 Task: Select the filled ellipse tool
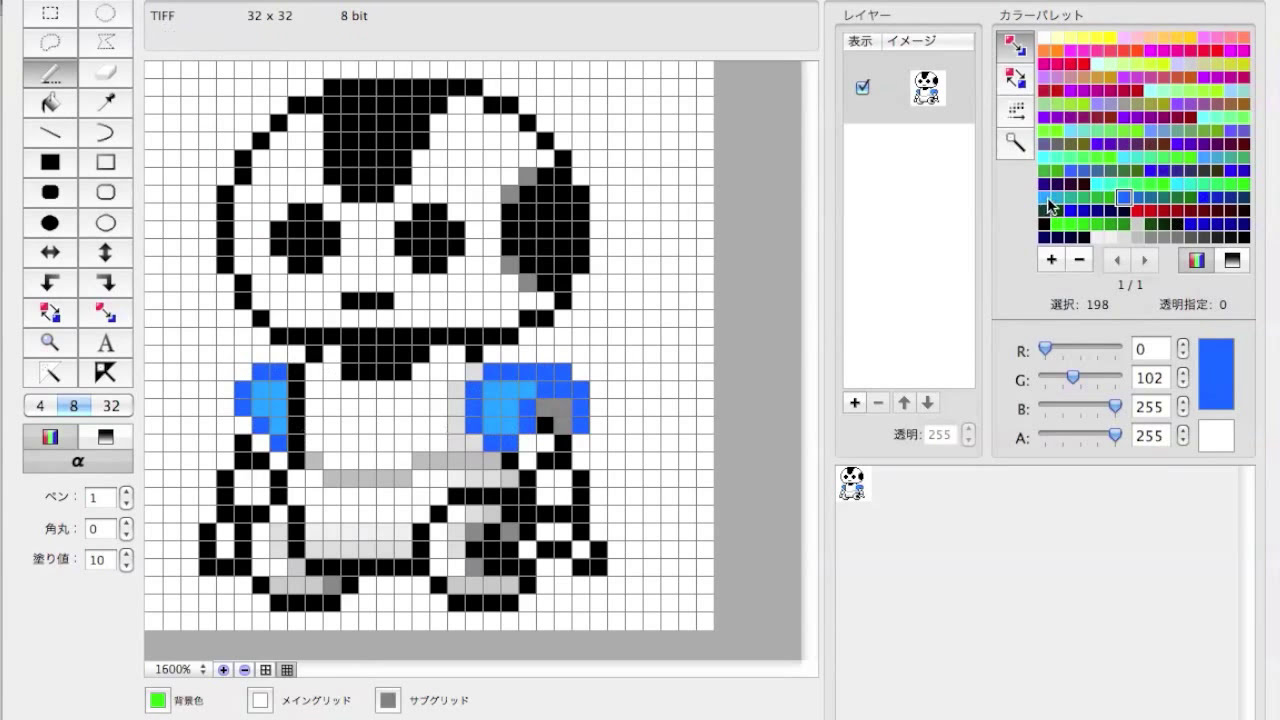50,223
